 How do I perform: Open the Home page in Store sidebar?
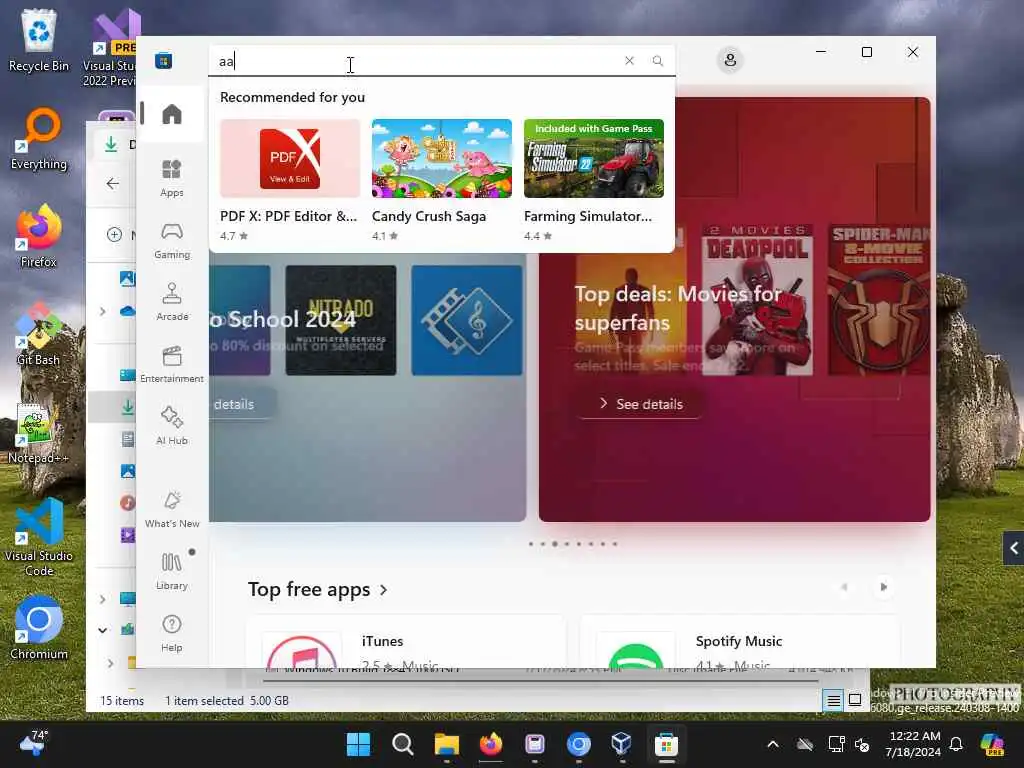[172, 114]
